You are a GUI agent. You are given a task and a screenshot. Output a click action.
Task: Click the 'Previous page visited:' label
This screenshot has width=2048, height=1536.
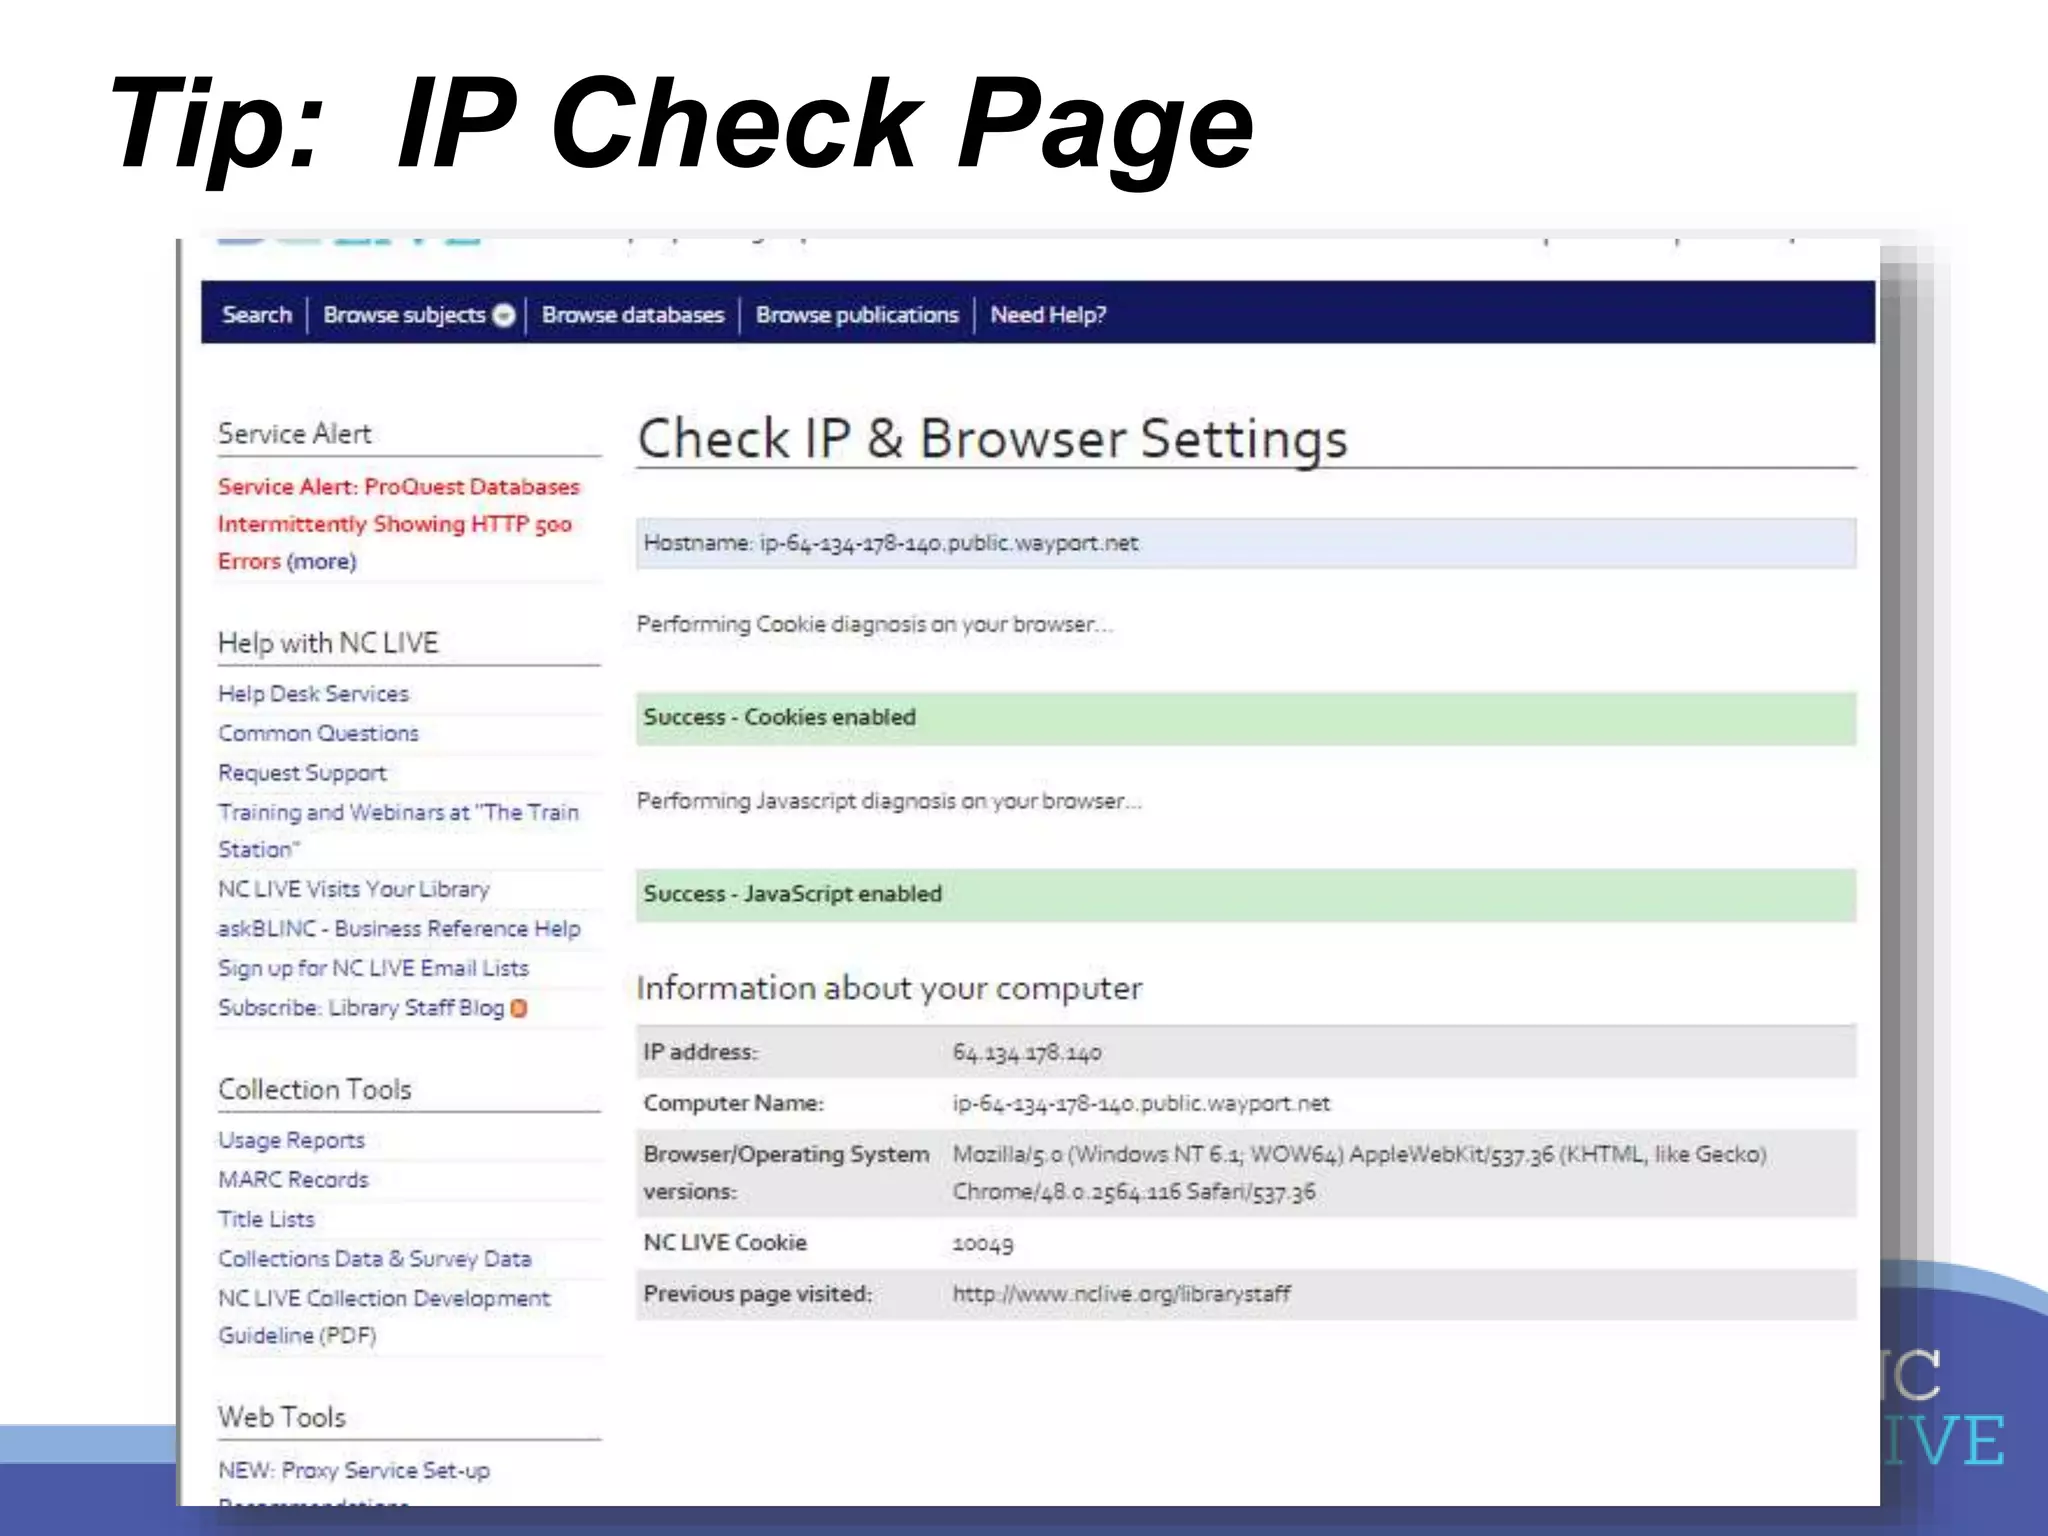[x=757, y=1294]
